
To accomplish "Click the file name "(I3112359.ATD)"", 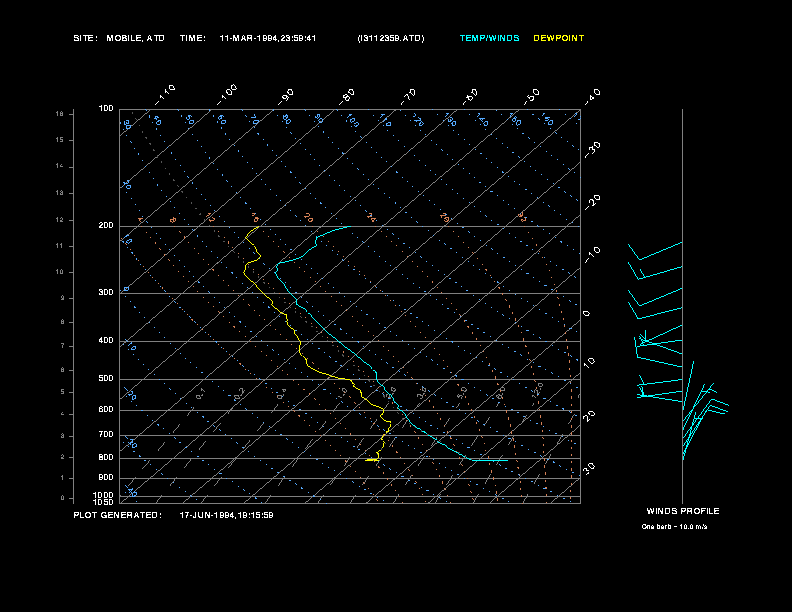I will 390,38.
